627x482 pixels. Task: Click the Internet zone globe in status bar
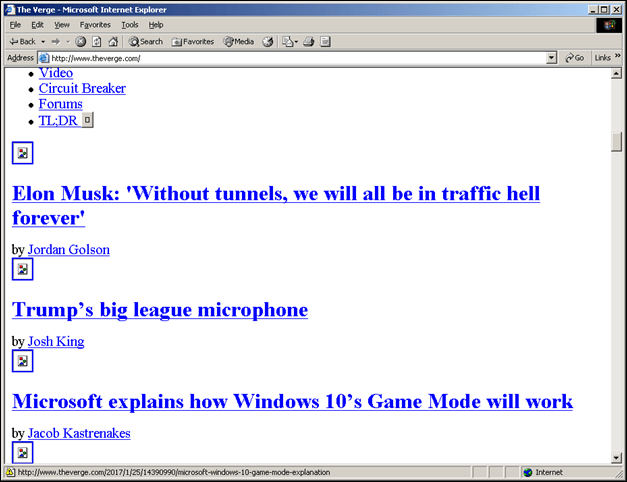528,472
